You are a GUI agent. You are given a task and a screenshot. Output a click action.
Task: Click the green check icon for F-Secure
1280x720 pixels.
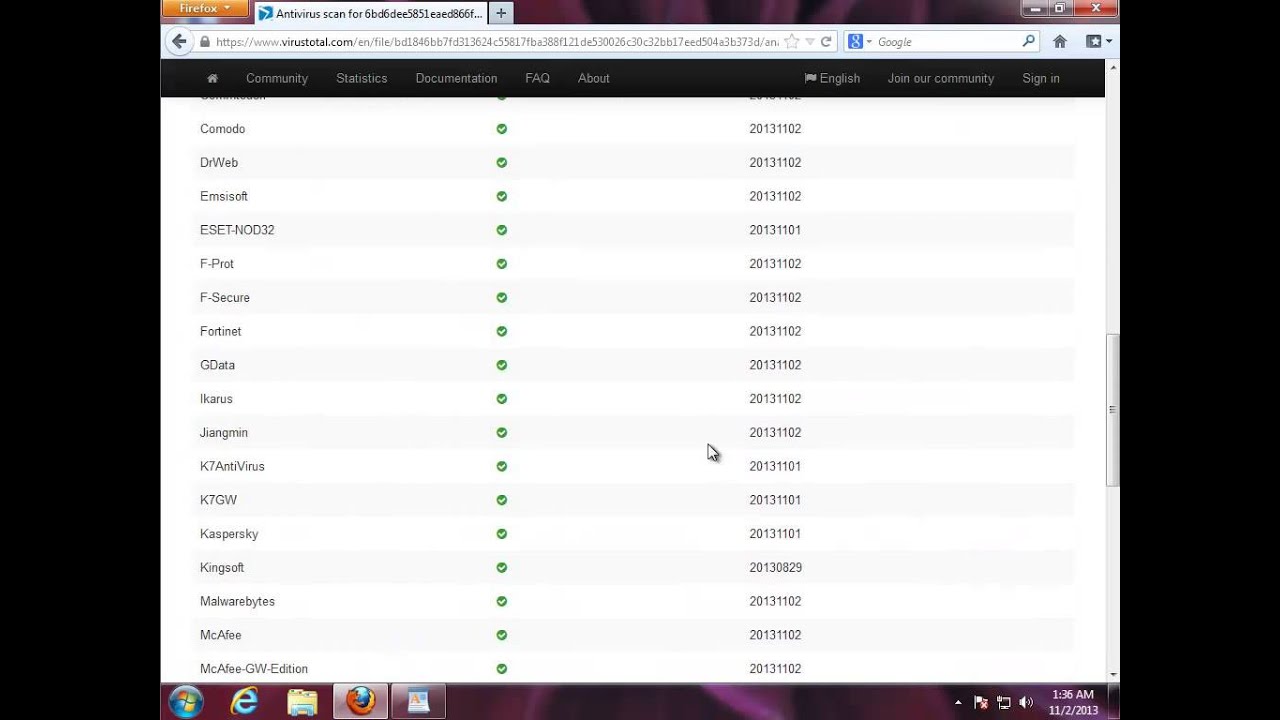(x=502, y=297)
